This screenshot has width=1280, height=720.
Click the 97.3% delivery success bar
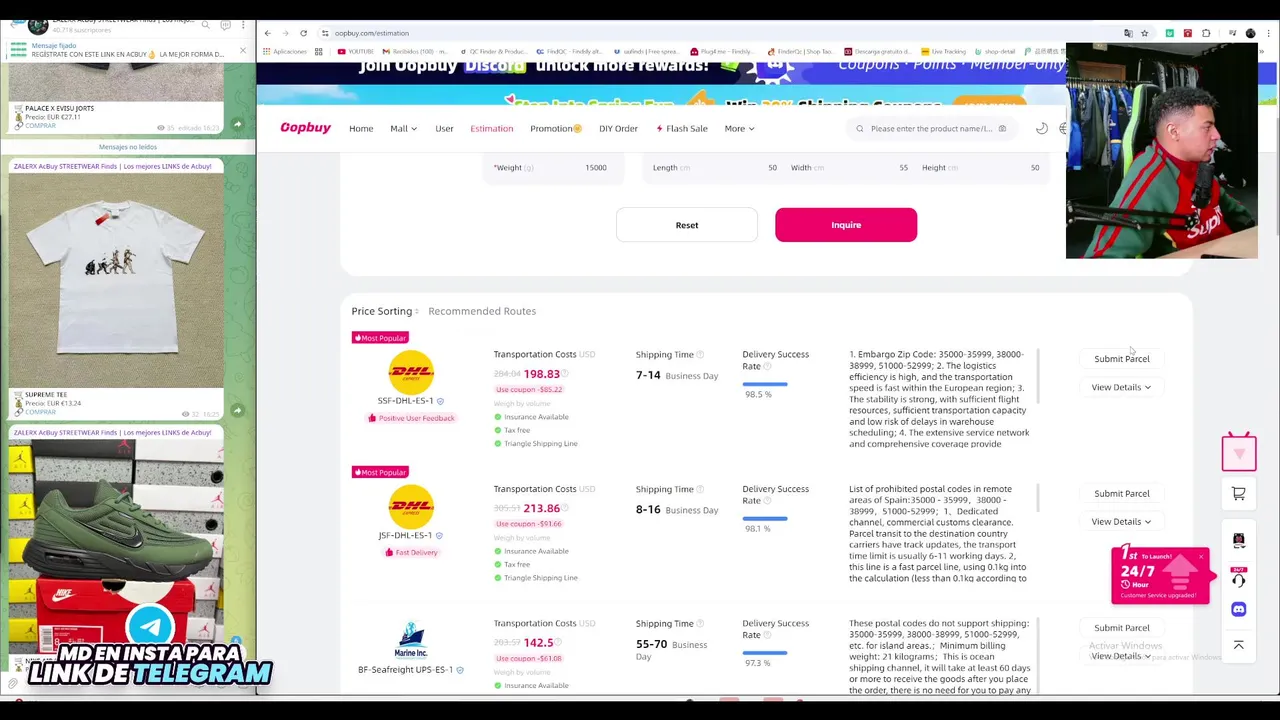coord(765,653)
